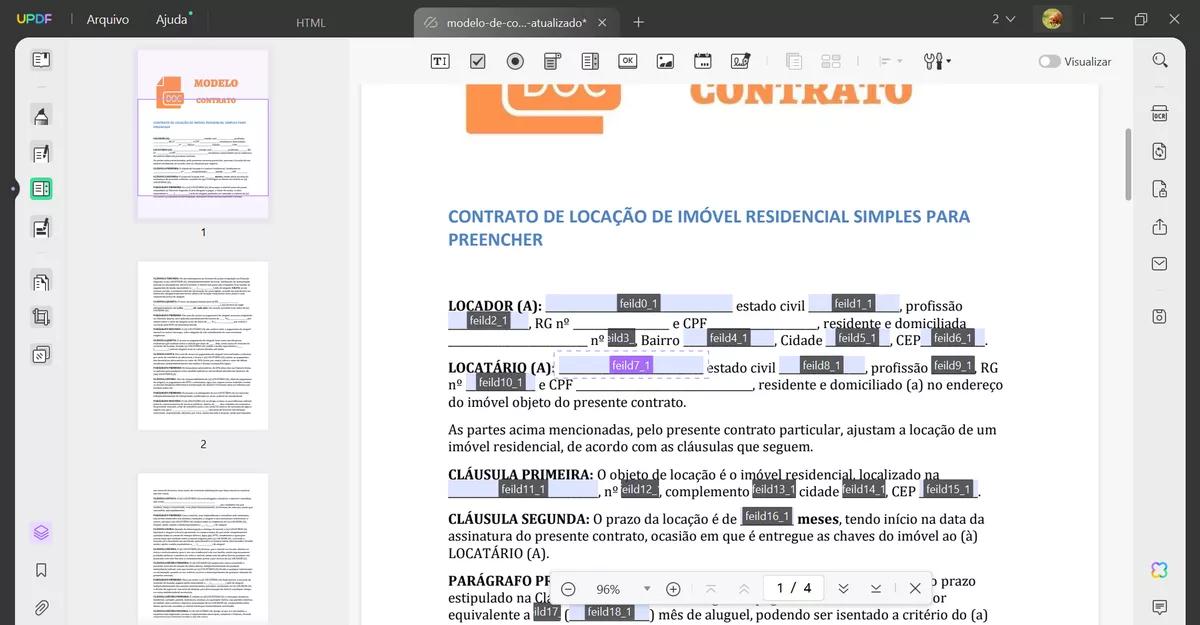Open the crop pages tool in left sidebar
The width and height of the screenshot is (1200, 625).
[41, 318]
